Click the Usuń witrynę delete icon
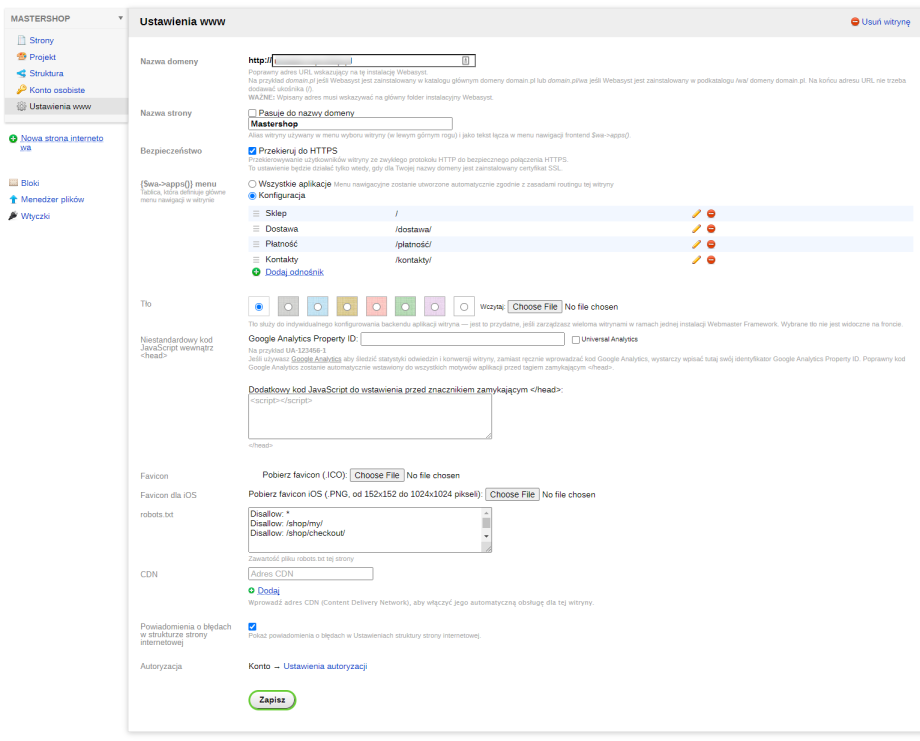The image size is (920, 741). coord(855,21)
